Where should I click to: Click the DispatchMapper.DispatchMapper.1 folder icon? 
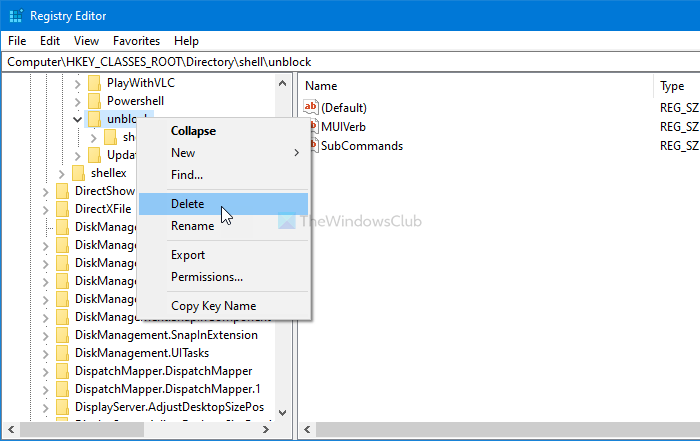coord(62,389)
